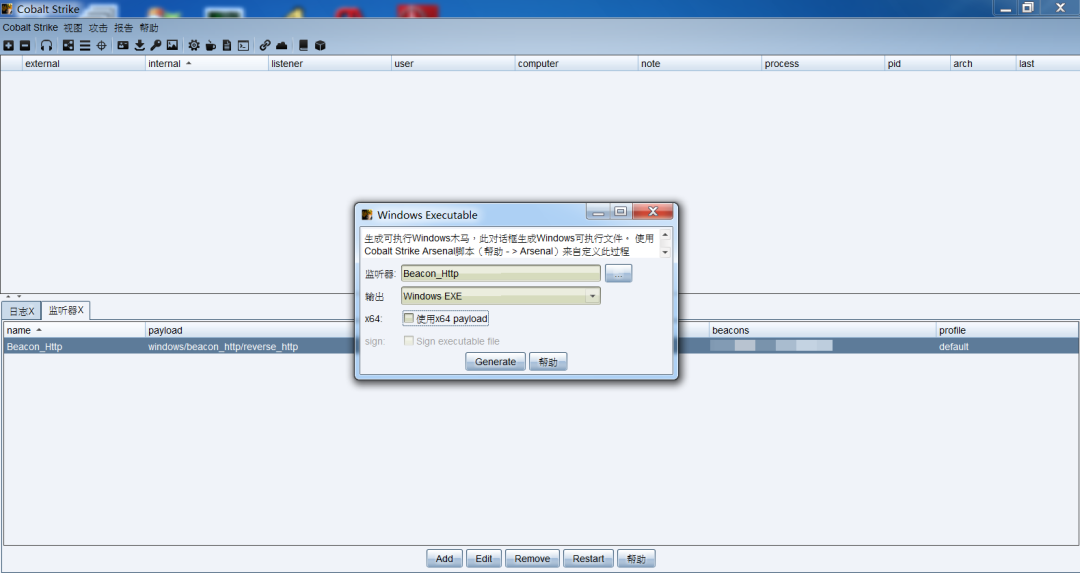Select the Beacon_Http listener row name

click(34, 346)
